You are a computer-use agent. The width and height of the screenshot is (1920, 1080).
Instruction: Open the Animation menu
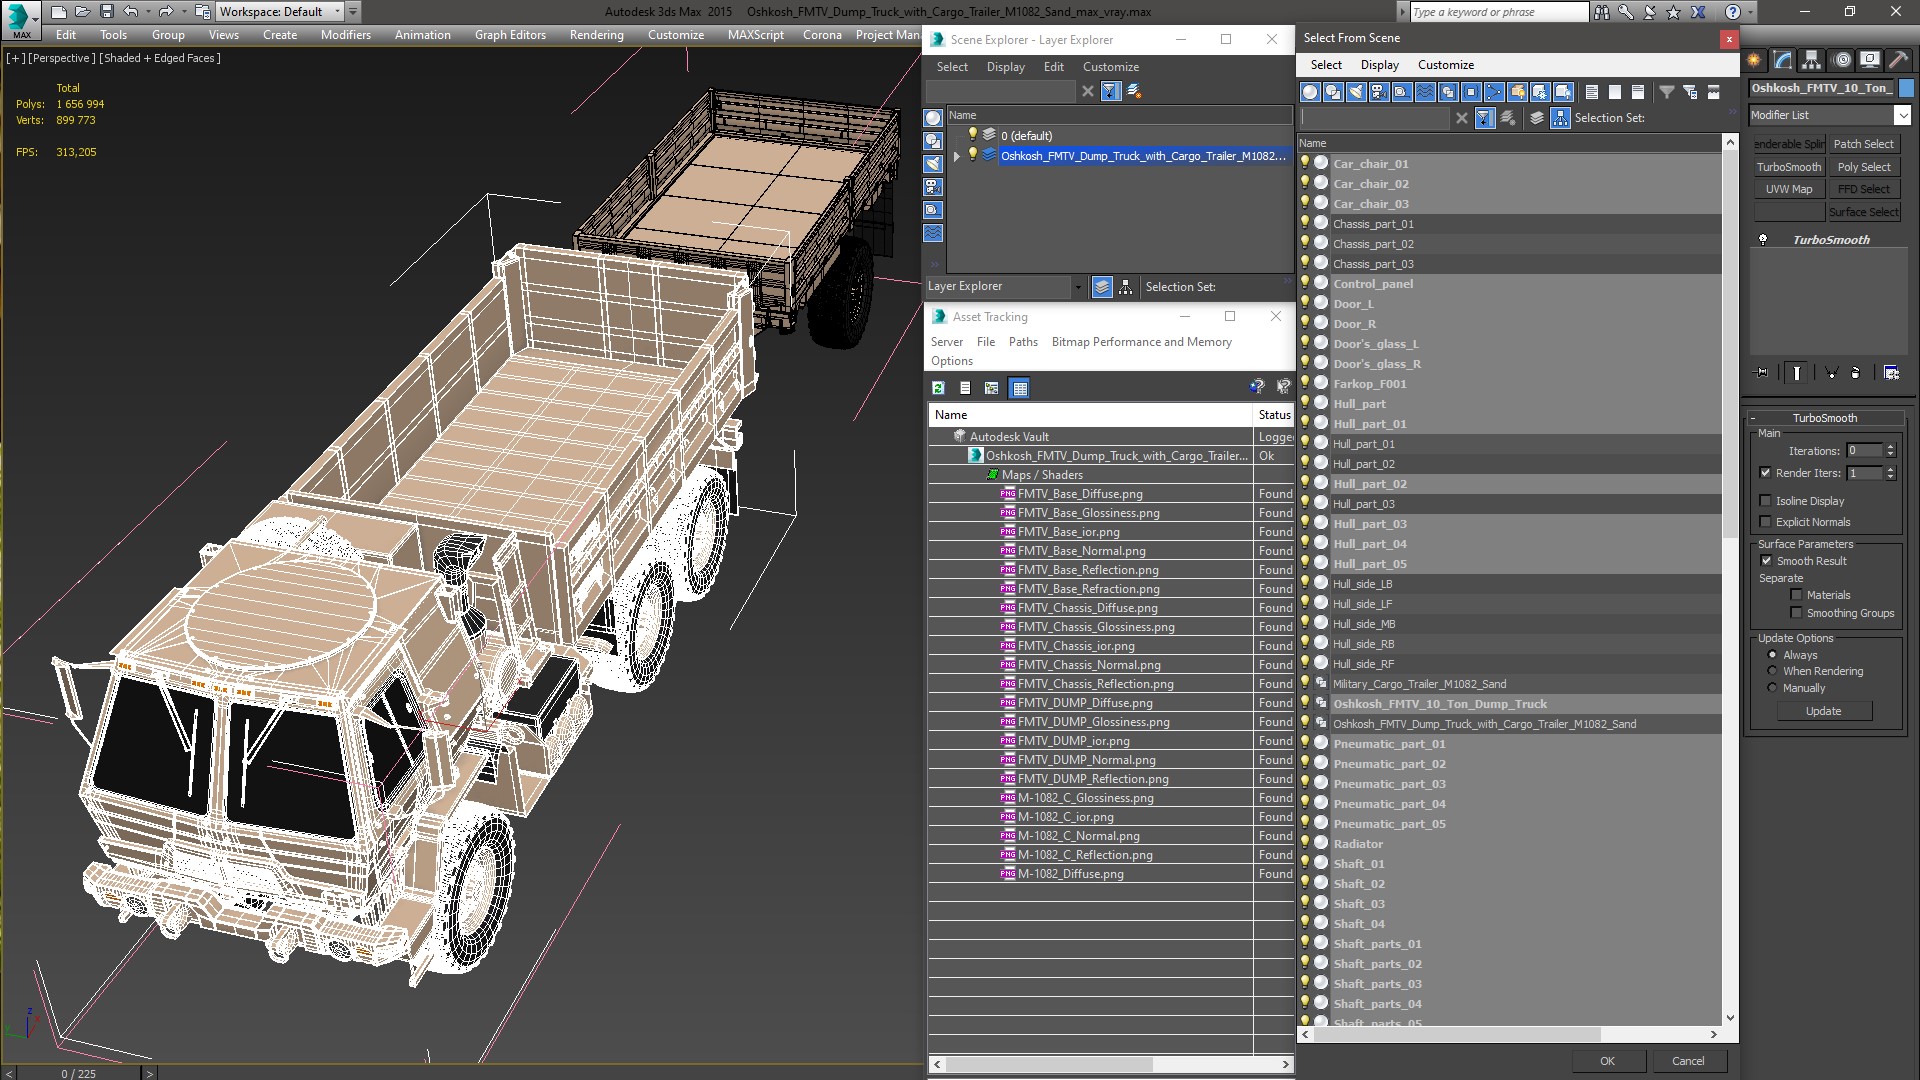(x=422, y=35)
